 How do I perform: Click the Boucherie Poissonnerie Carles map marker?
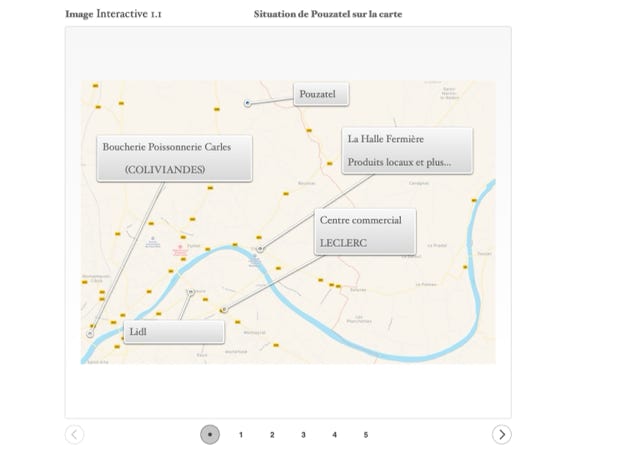click(x=91, y=333)
